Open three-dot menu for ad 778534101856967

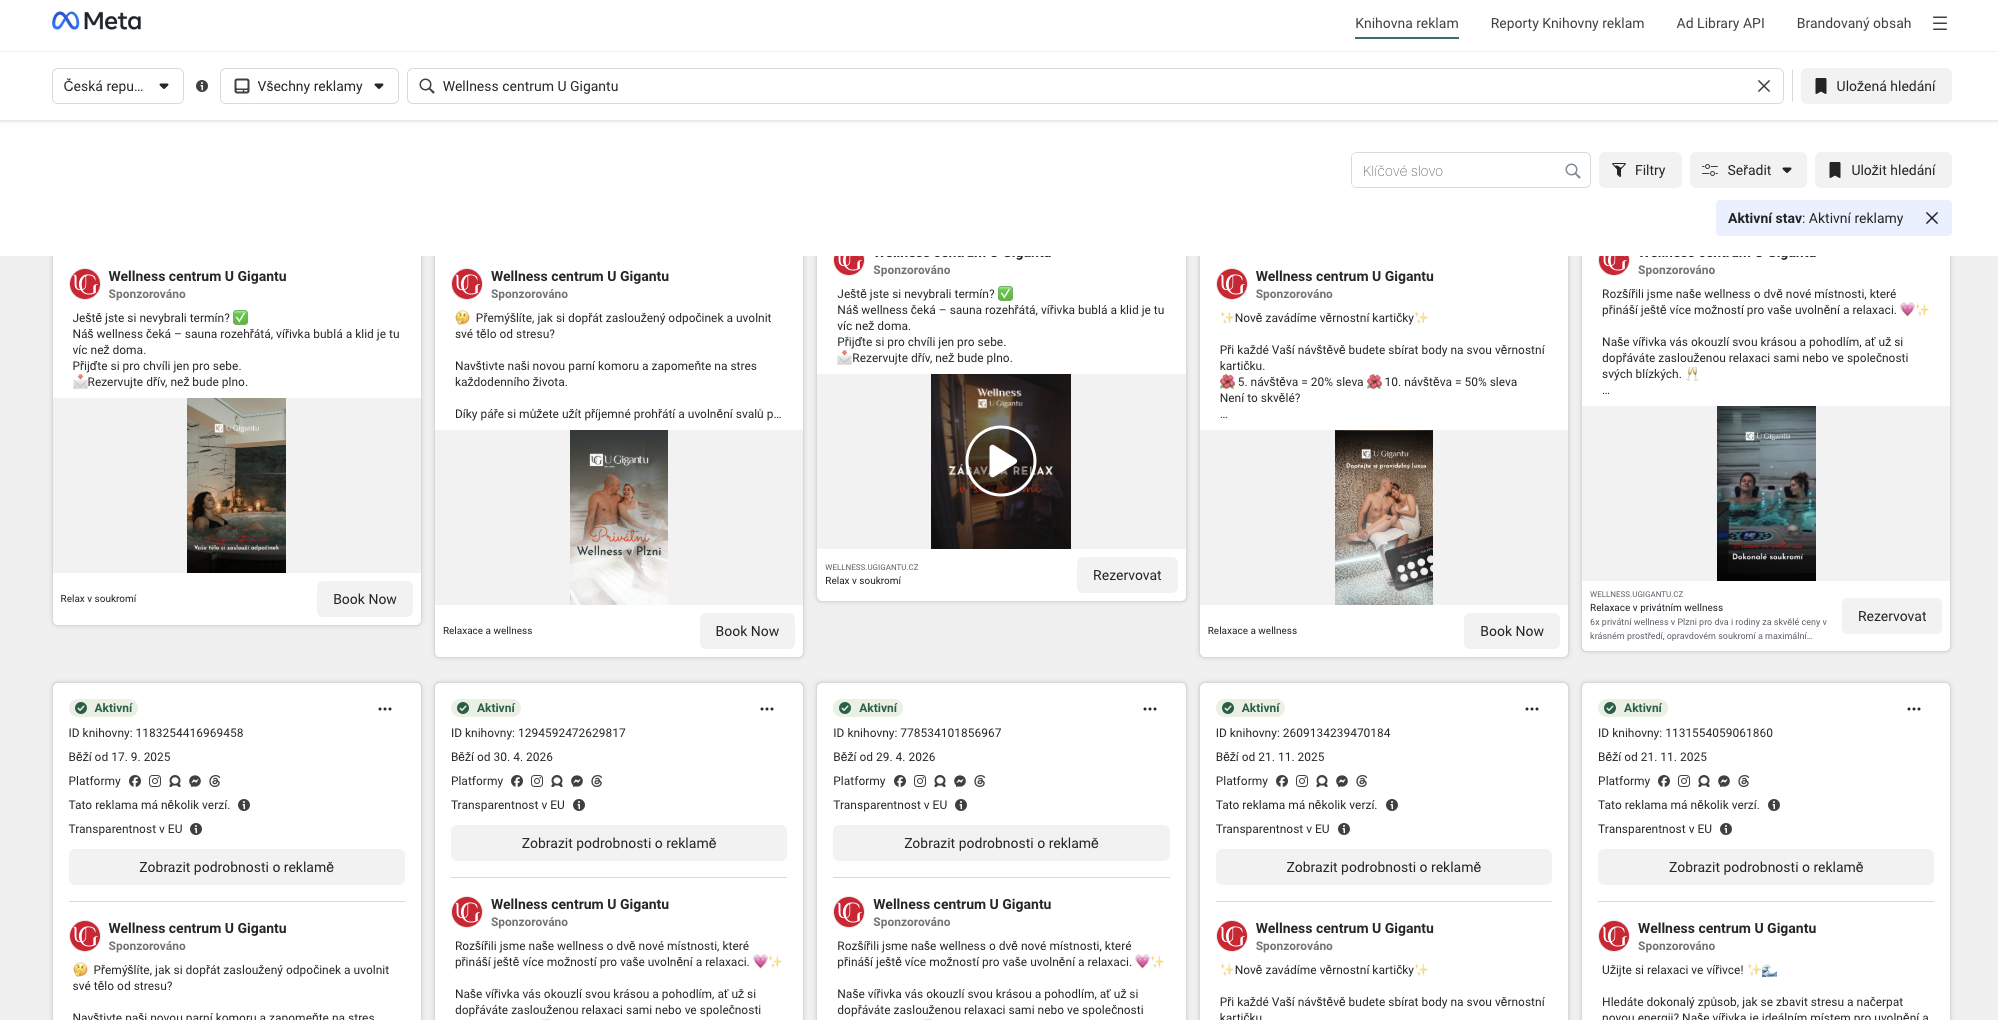(1150, 709)
